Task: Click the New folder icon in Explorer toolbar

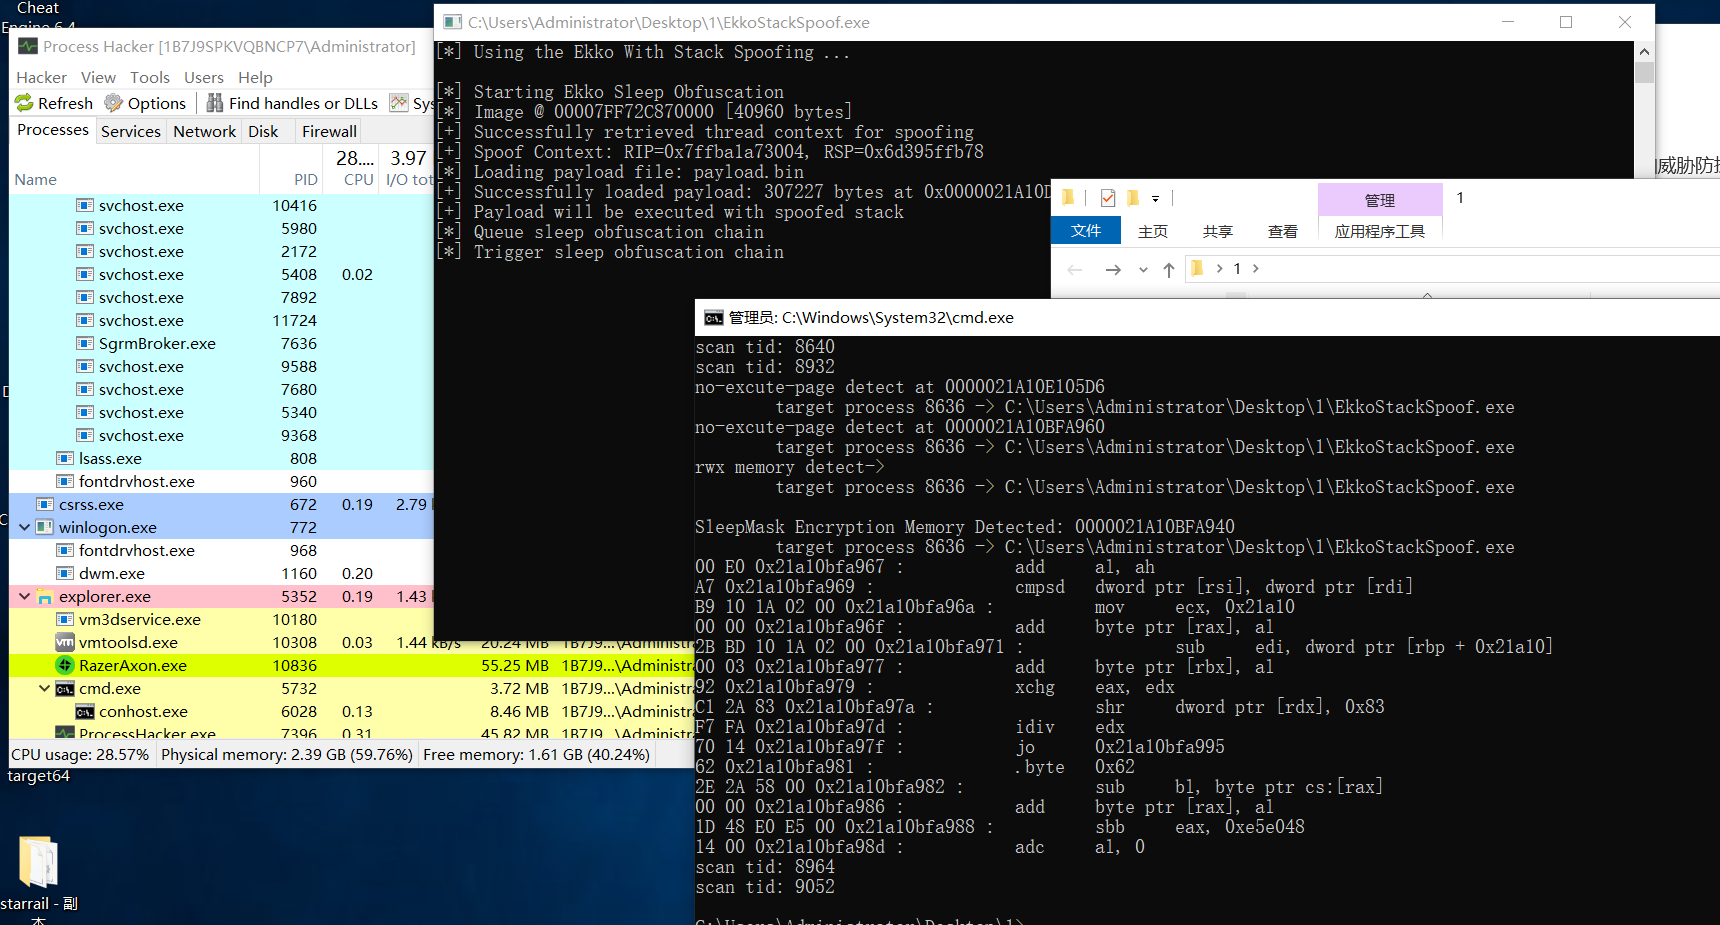Action: pyautogui.click(x=1133, y=198)
